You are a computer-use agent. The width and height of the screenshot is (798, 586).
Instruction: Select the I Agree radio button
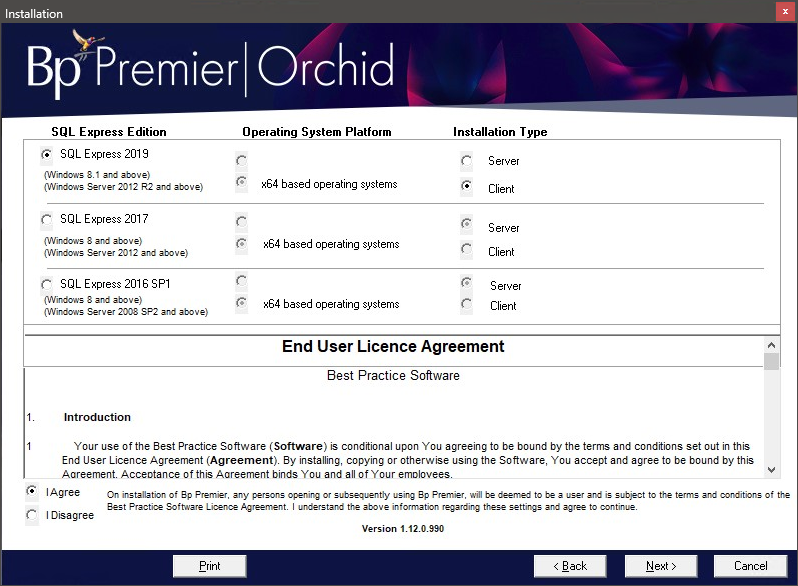pyautogui.click(x=32, y=491)
